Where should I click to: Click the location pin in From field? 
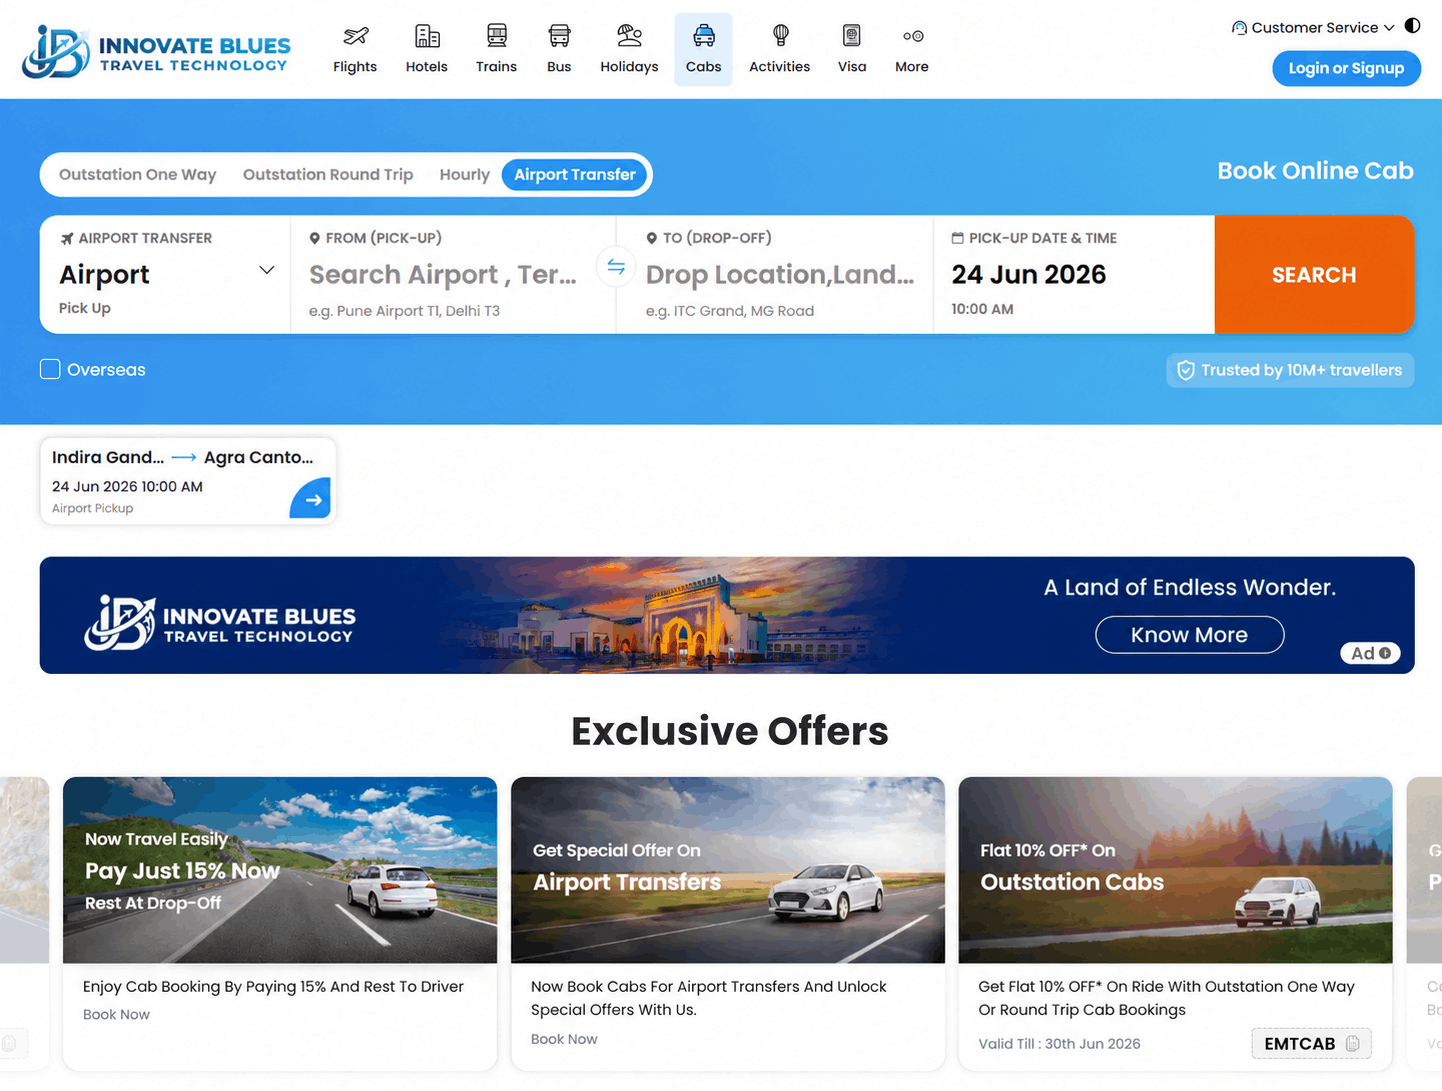click(315, 238)
